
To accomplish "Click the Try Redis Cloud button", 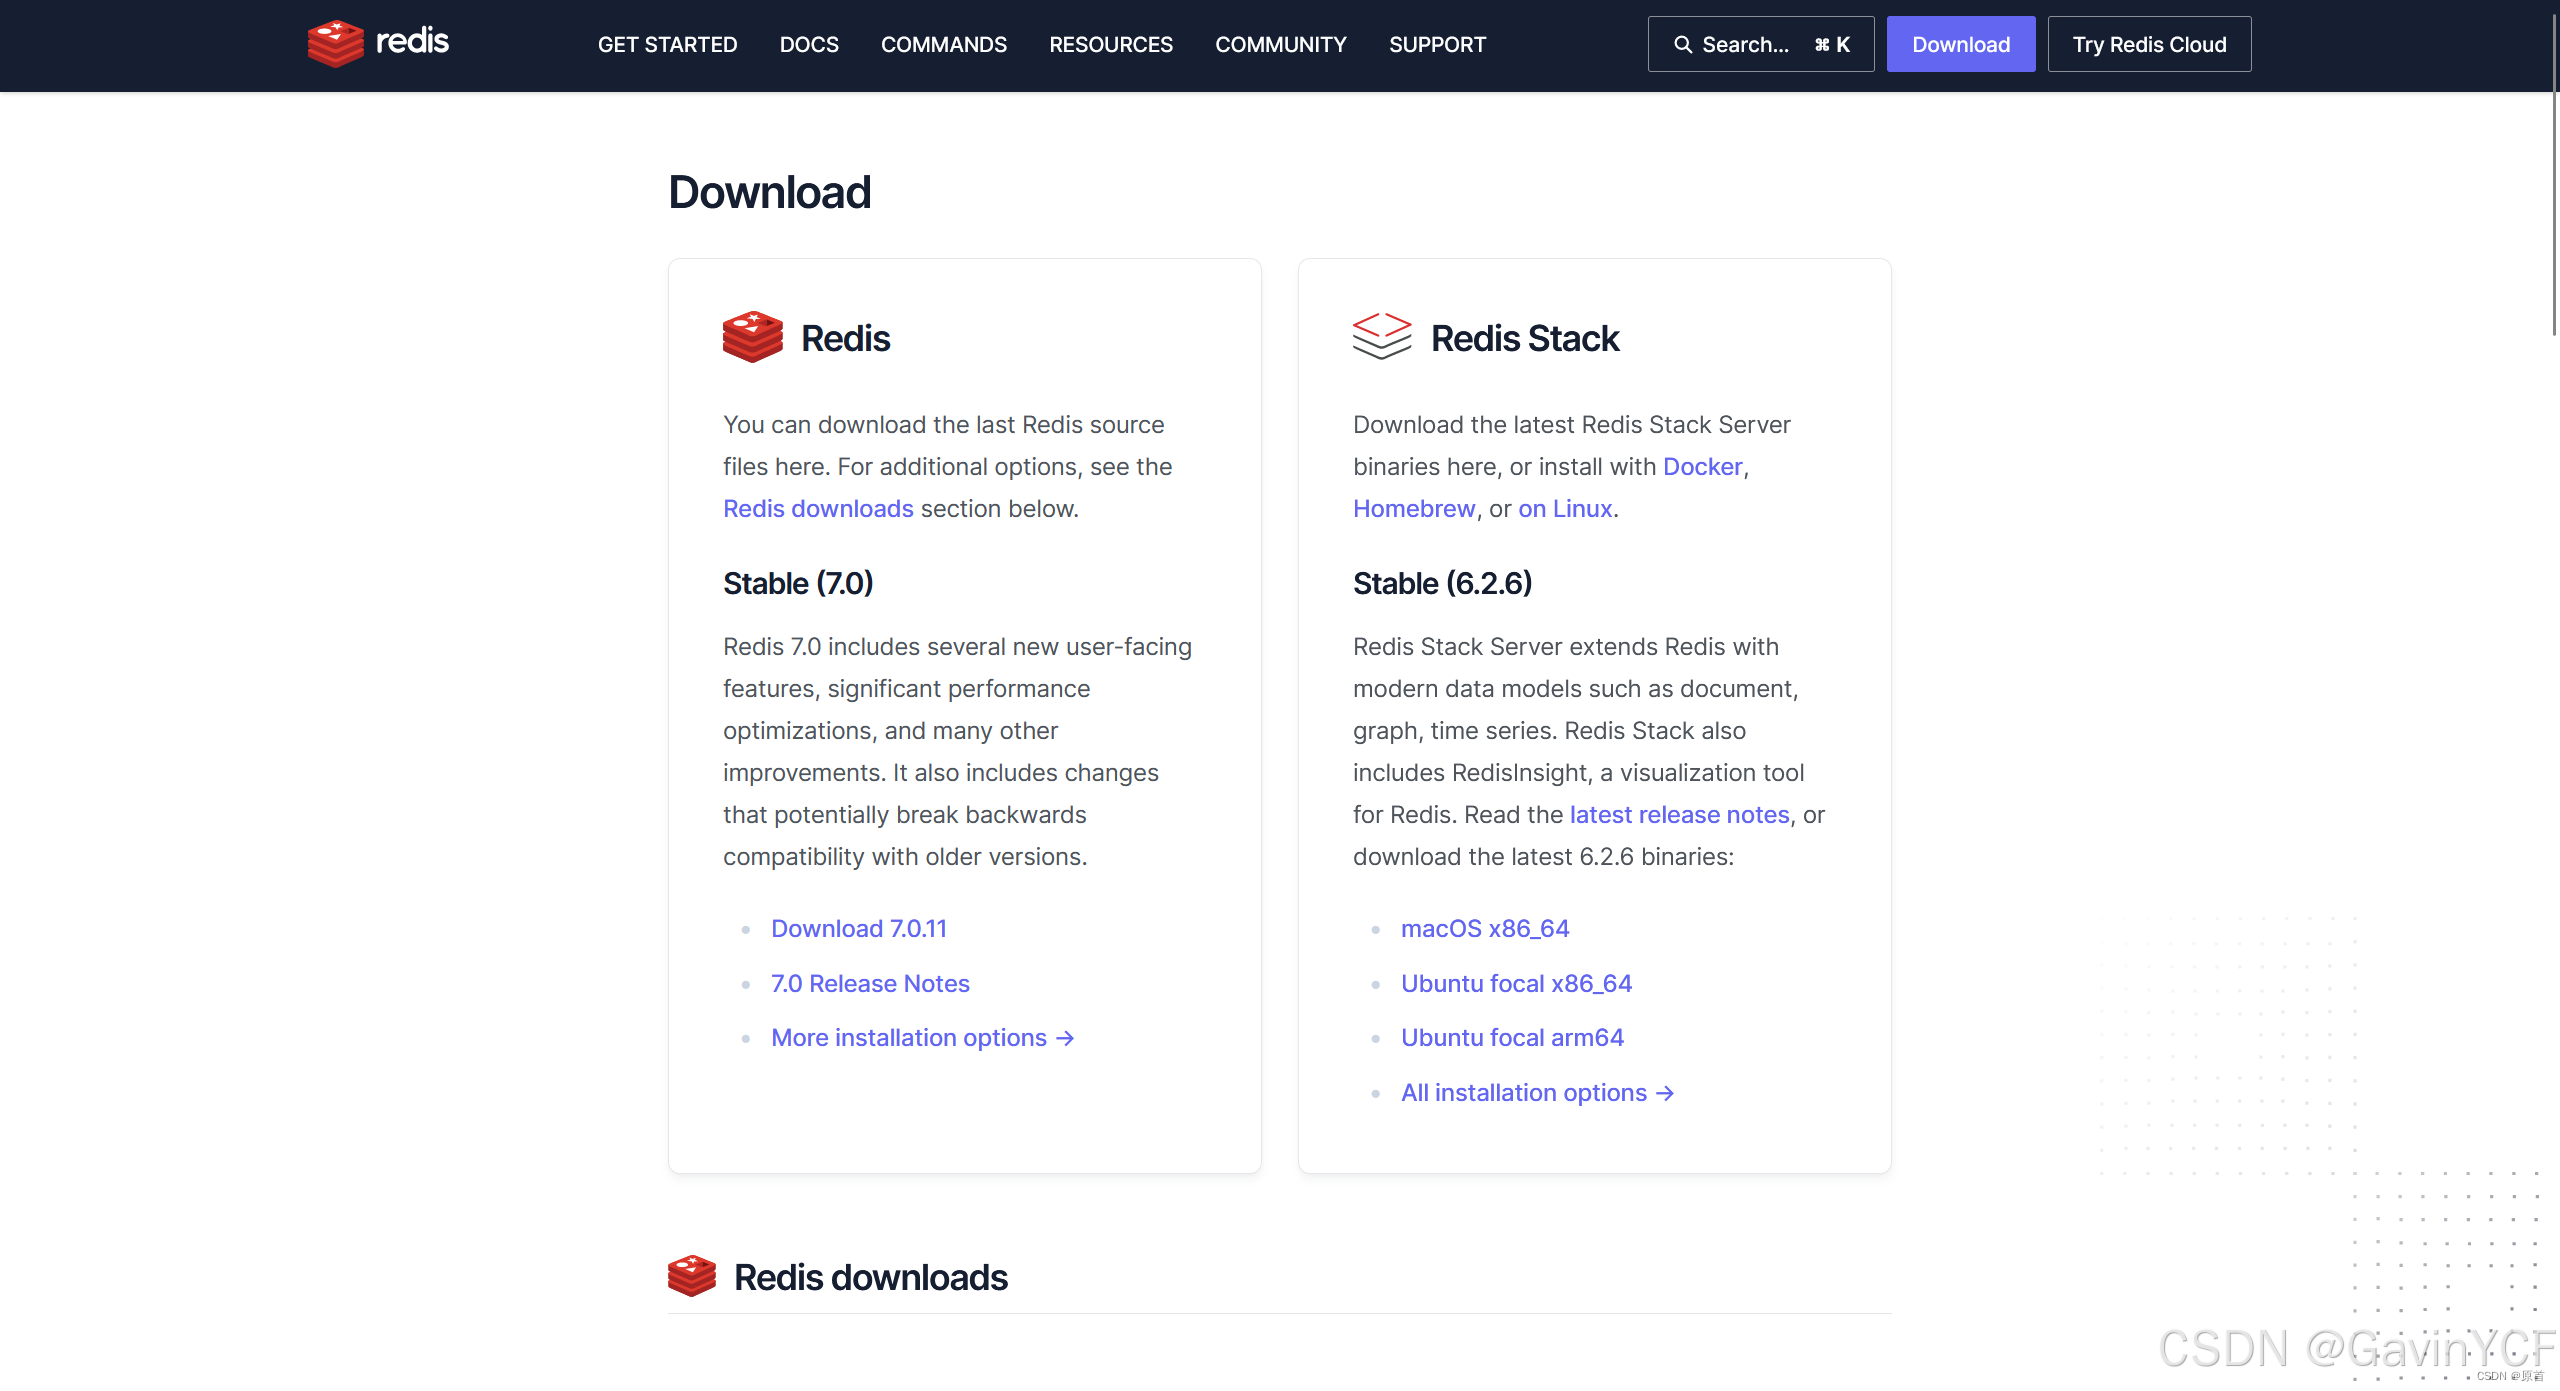I will click(2148, 44).
